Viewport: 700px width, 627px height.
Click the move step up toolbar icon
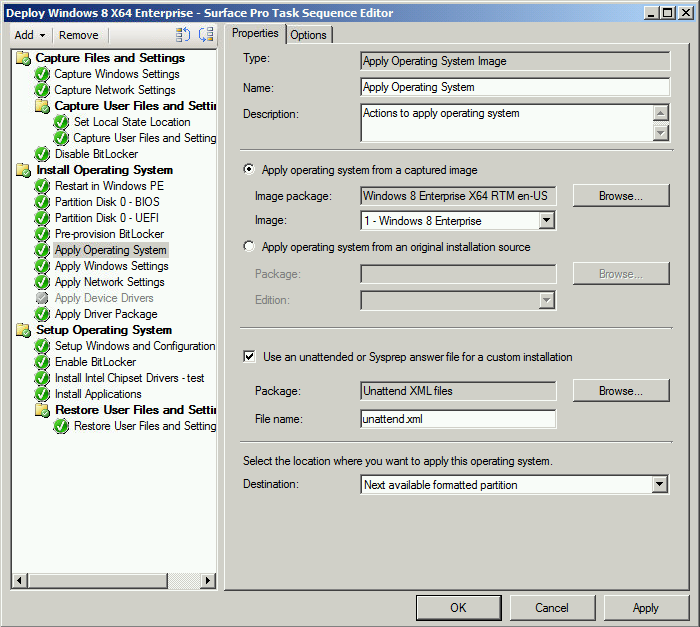tap(183, 34)
